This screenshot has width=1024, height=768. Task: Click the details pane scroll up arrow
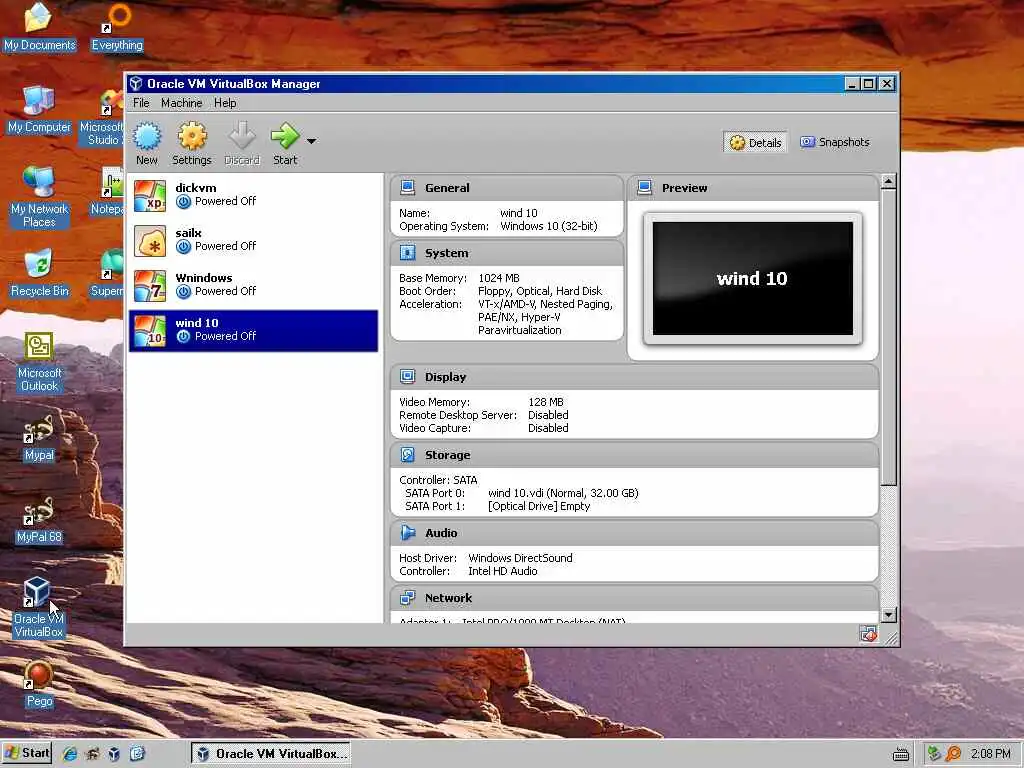[x=888, y=182]
